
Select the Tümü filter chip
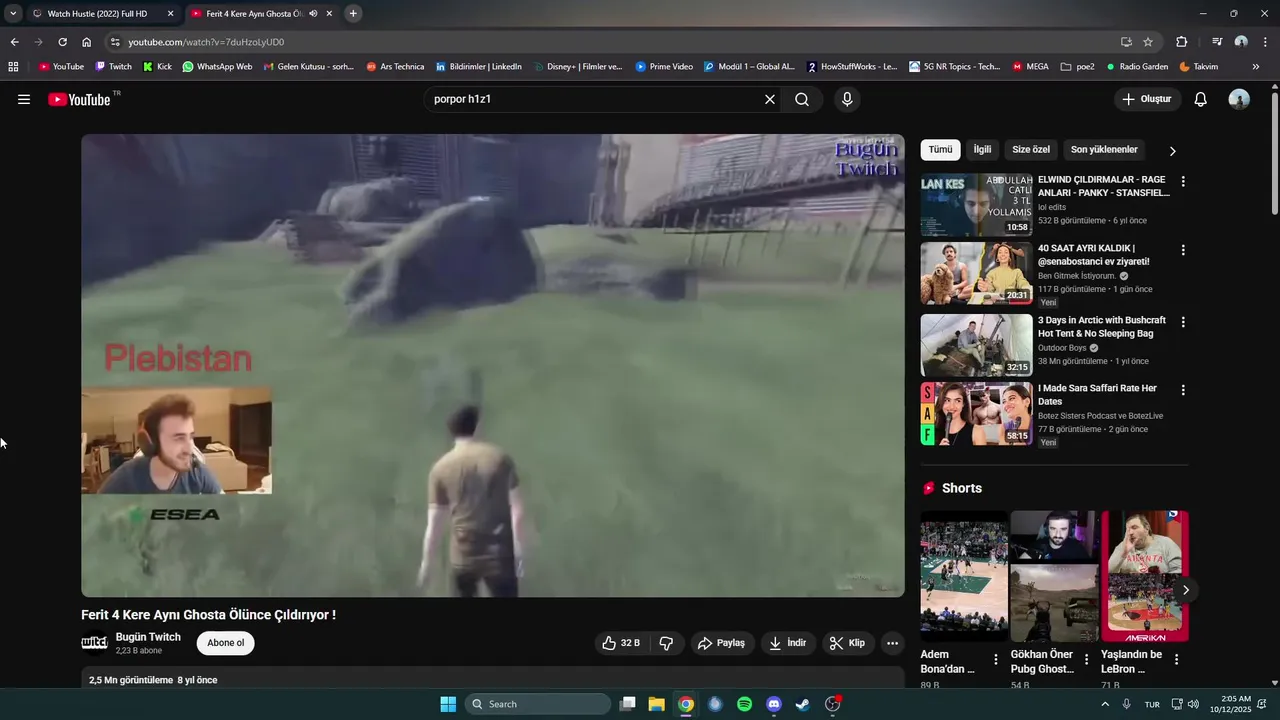pos(940,150)
